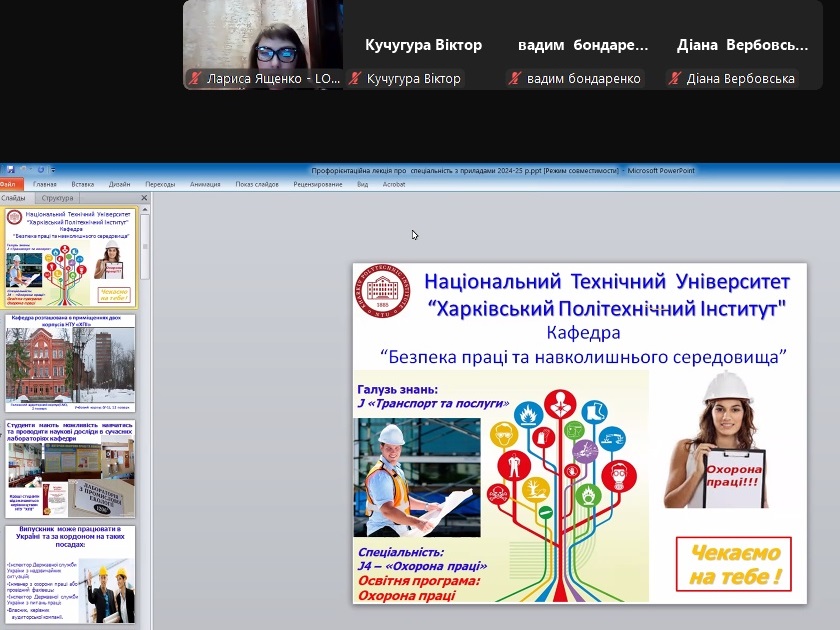The width and height of the screenshot is (840, 630).
Task: Select the Вид ribbon tab
Action: pyautogui.click(x=363, y=184)
